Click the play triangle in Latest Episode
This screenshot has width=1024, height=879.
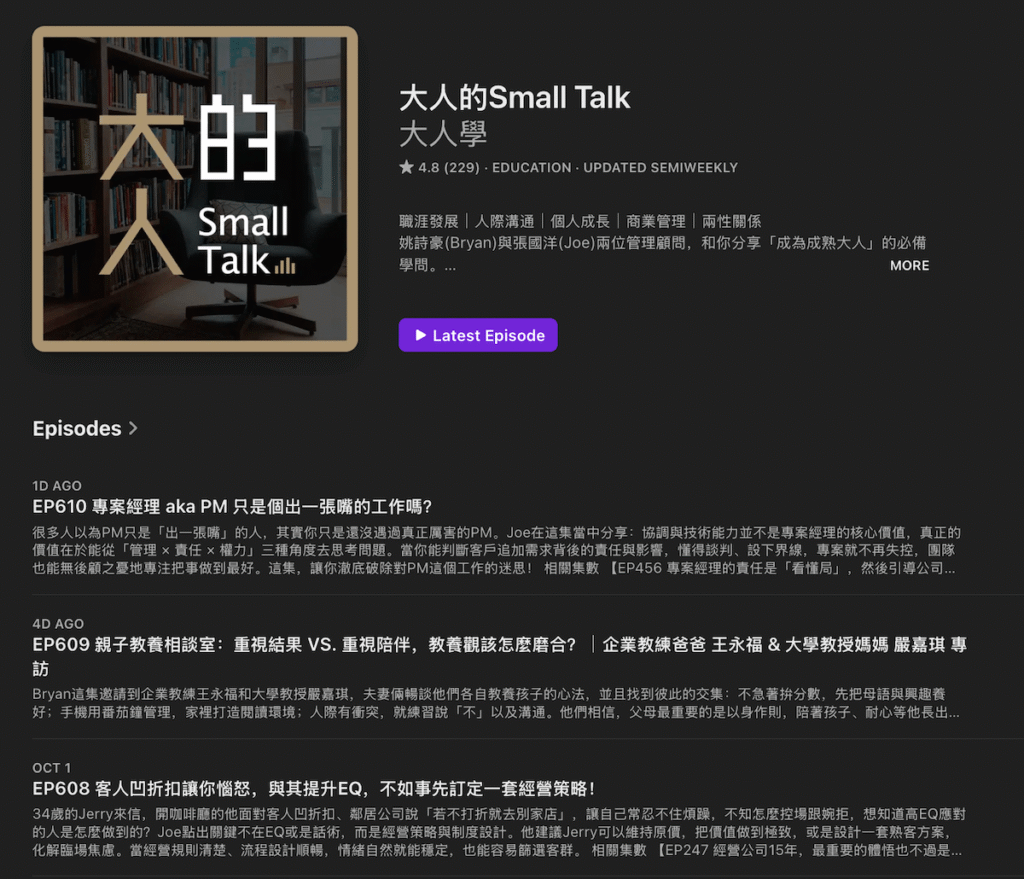pyautogui.click(x=421, y=335)
